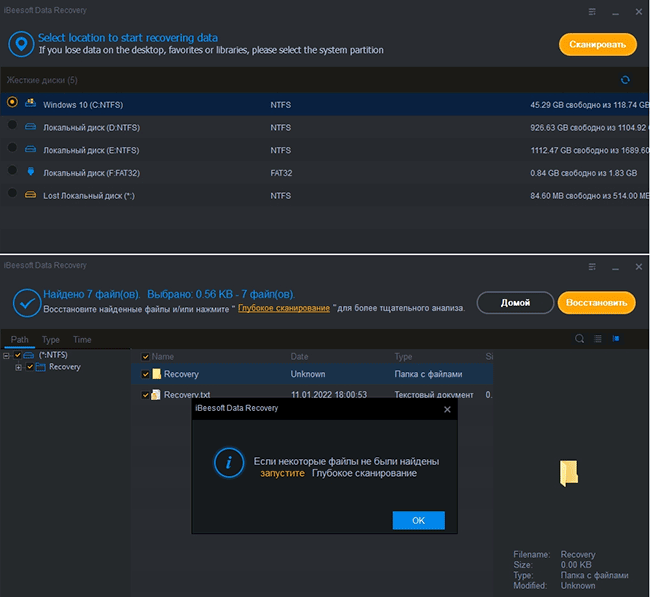Toggle checkbox for Recovery folder row

click(145, 374)
